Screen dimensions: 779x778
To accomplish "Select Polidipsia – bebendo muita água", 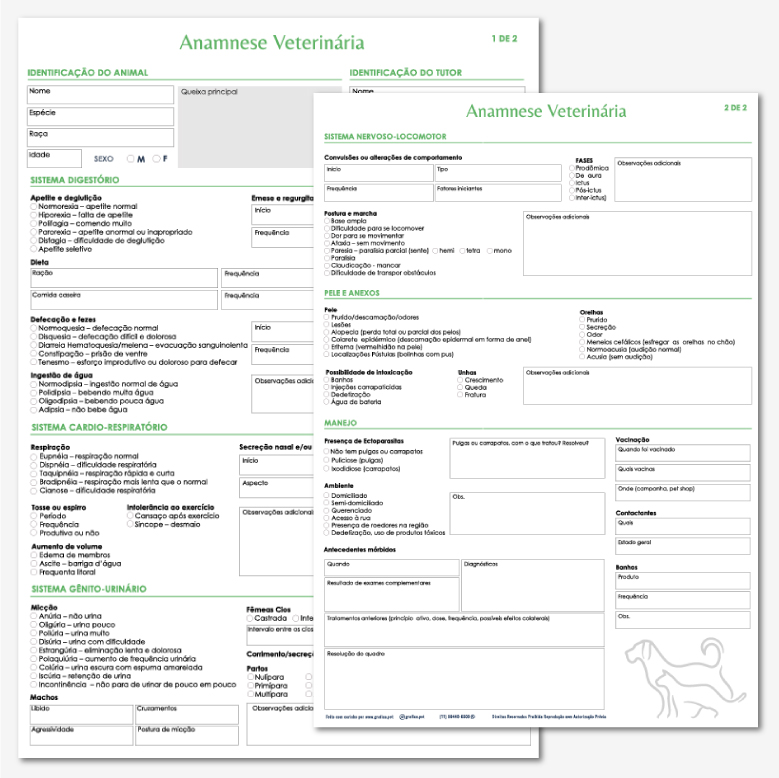I will [x=34, y=392].
